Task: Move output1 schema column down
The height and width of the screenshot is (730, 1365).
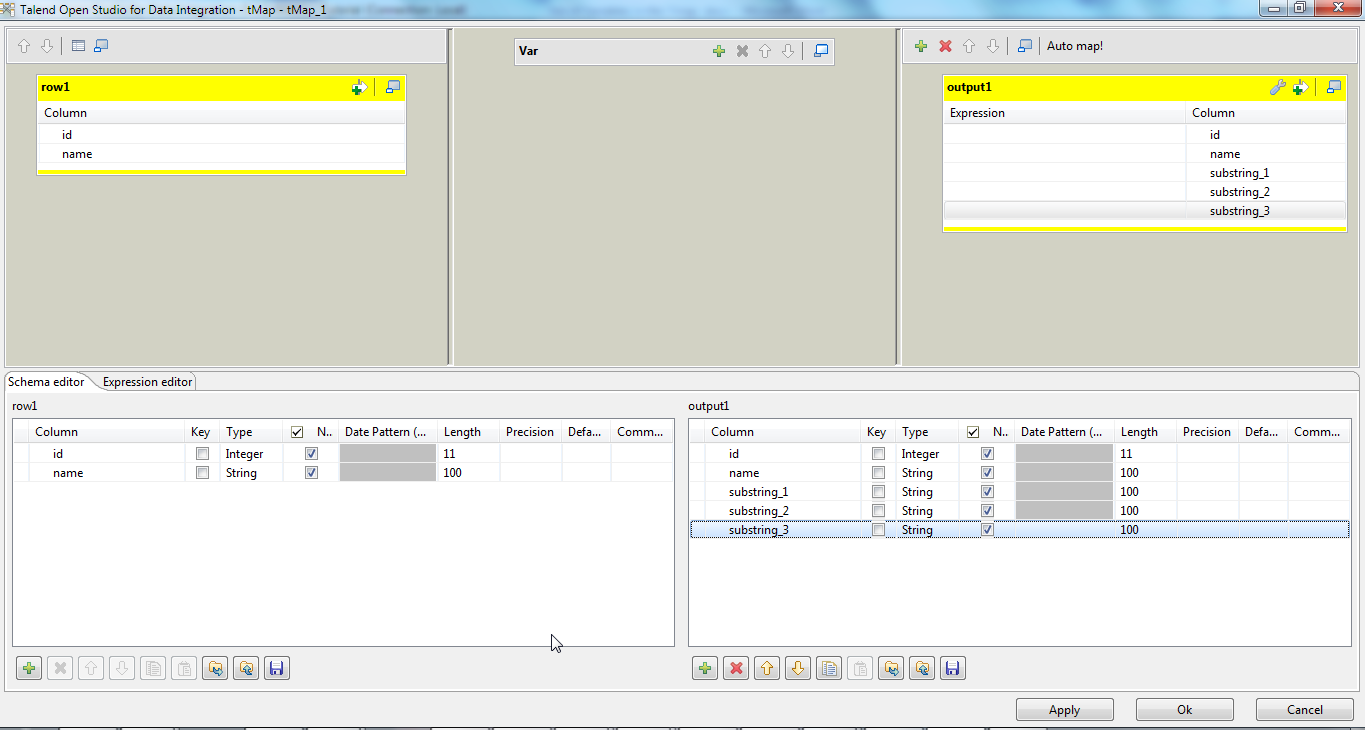Action: [x=798, y=669]
